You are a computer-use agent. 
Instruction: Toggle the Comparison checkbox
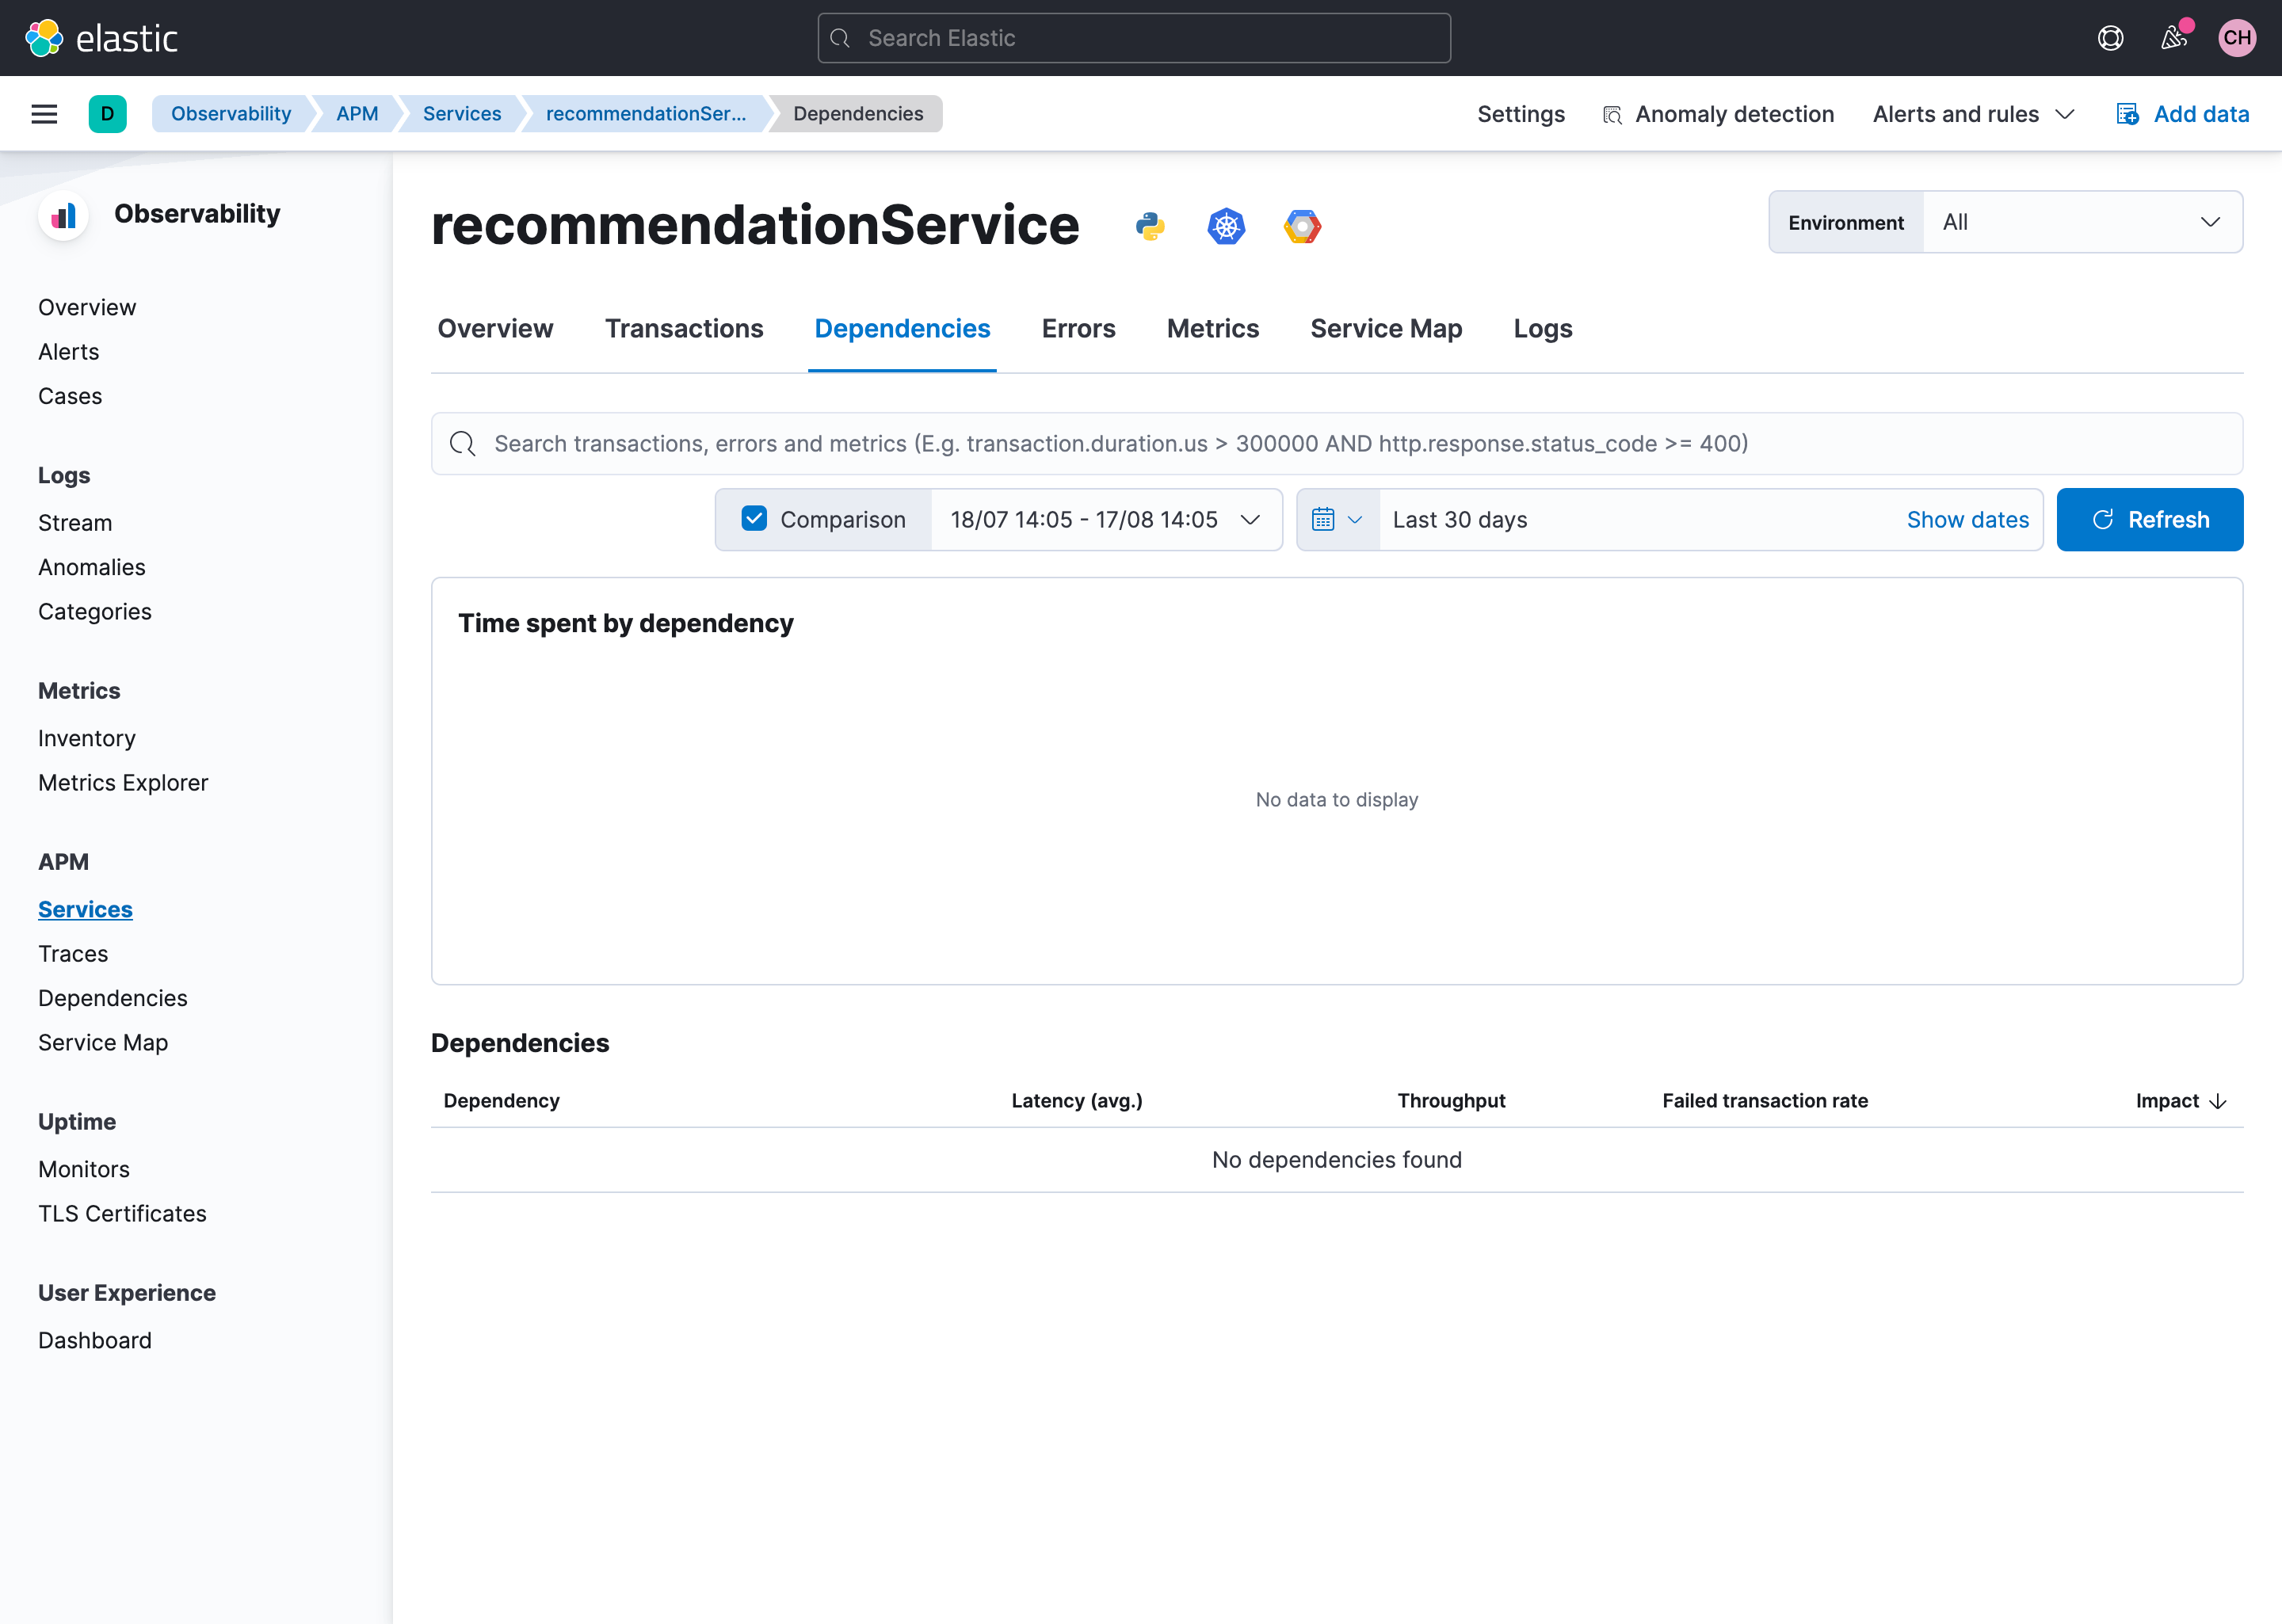(x=754, y=519)
